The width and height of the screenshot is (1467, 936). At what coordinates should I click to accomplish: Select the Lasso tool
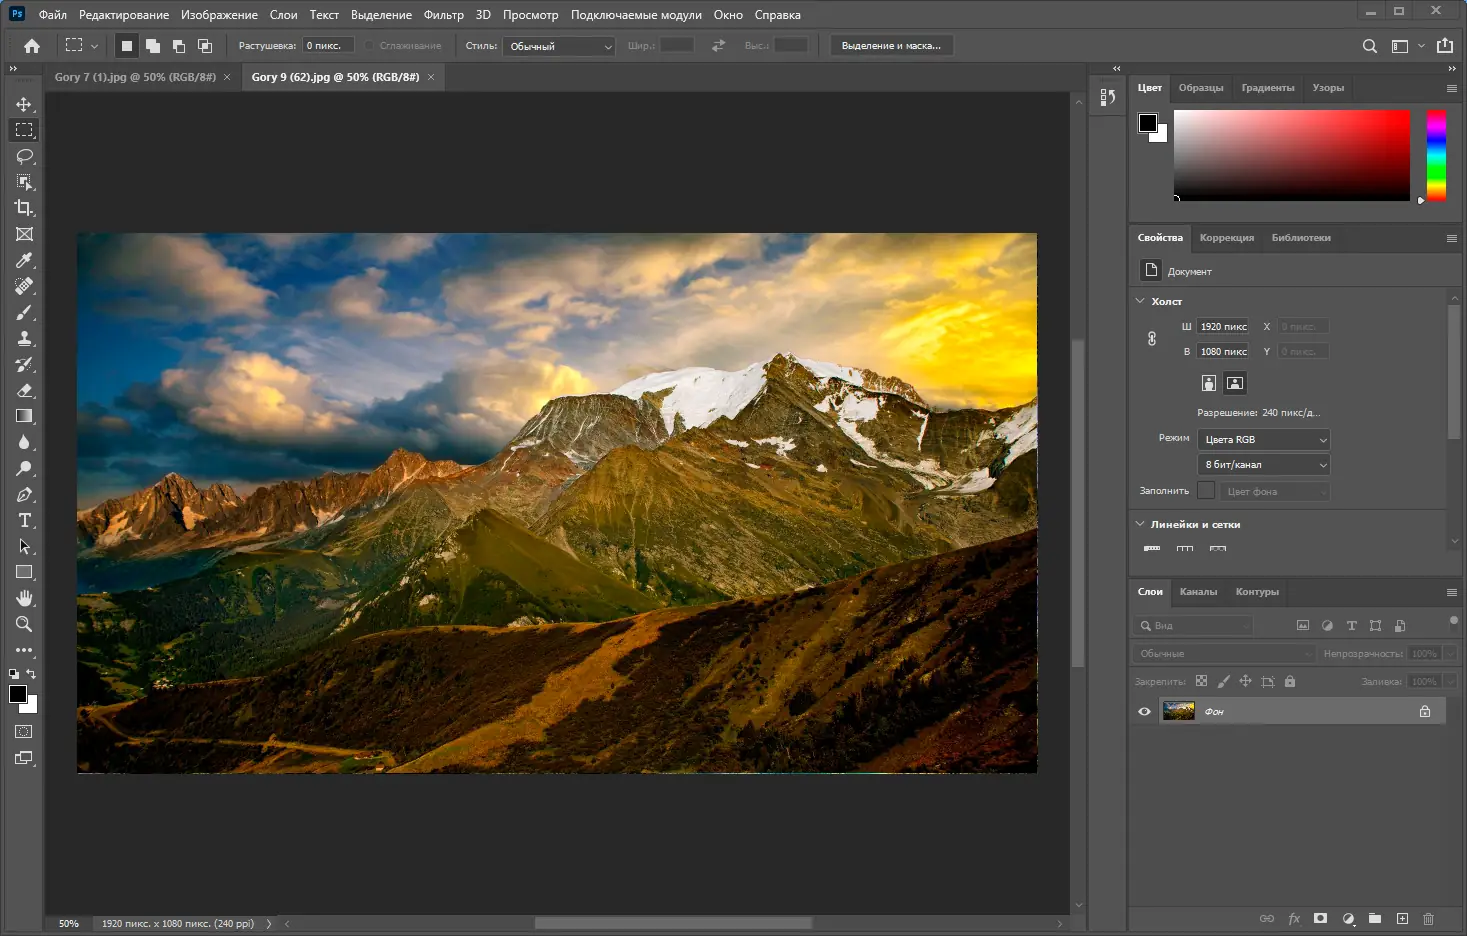point(24,156)
